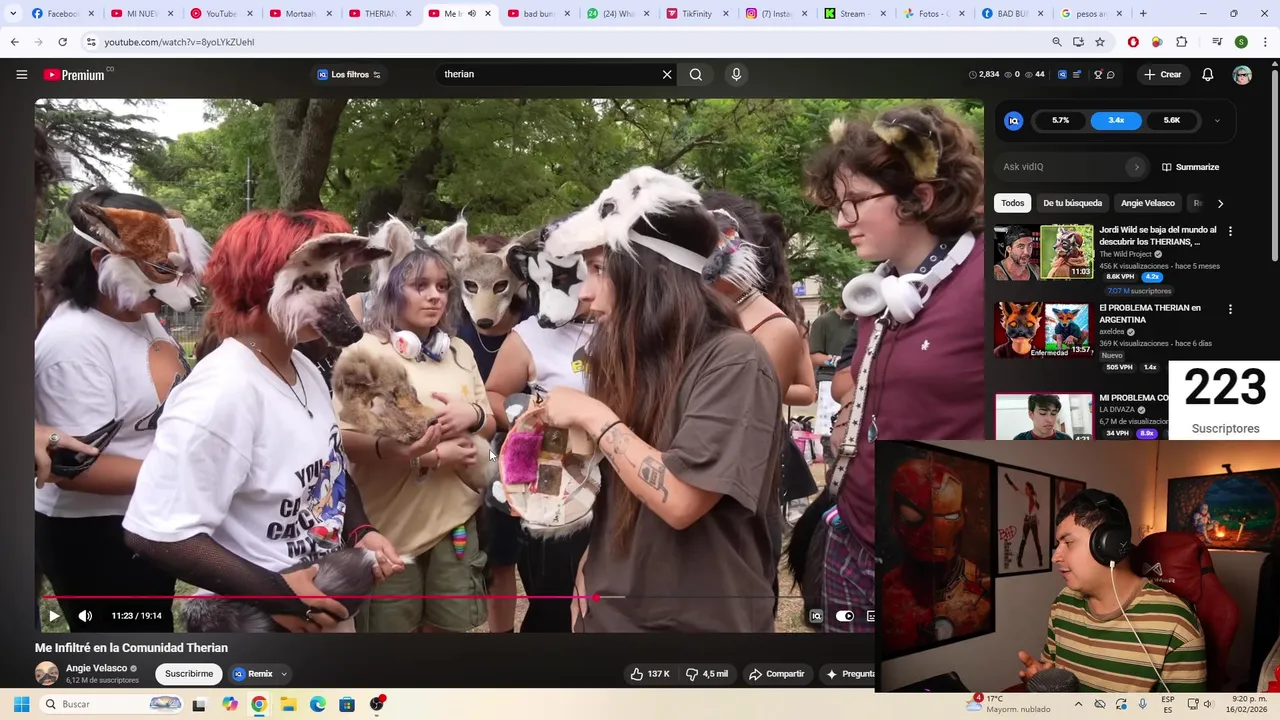
Task: Open 'El PROBLEMA THERIAN en ARGENTINA' title
Action: point(1150,314)
